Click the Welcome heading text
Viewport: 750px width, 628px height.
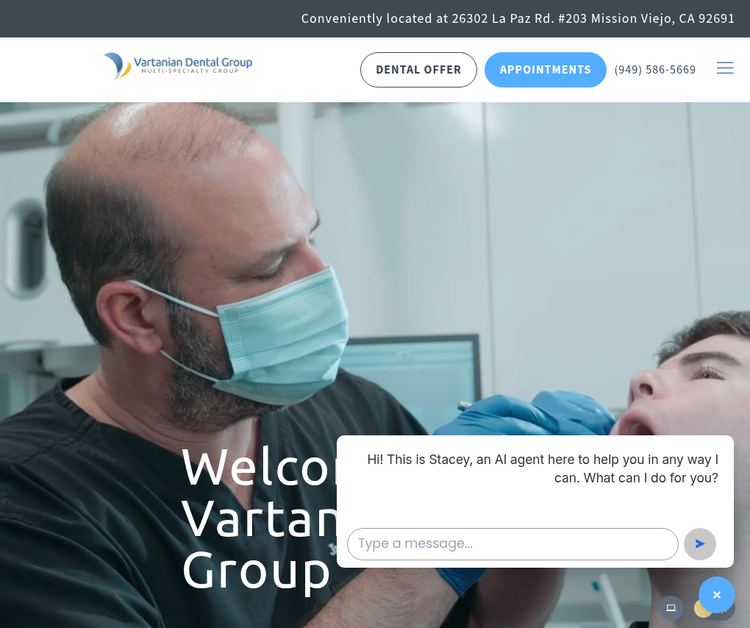click(259, 467)
